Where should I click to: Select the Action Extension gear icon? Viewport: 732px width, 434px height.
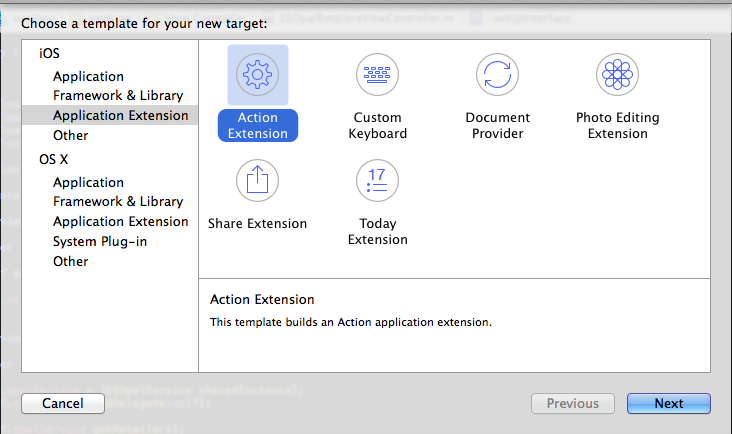(258, 74)
